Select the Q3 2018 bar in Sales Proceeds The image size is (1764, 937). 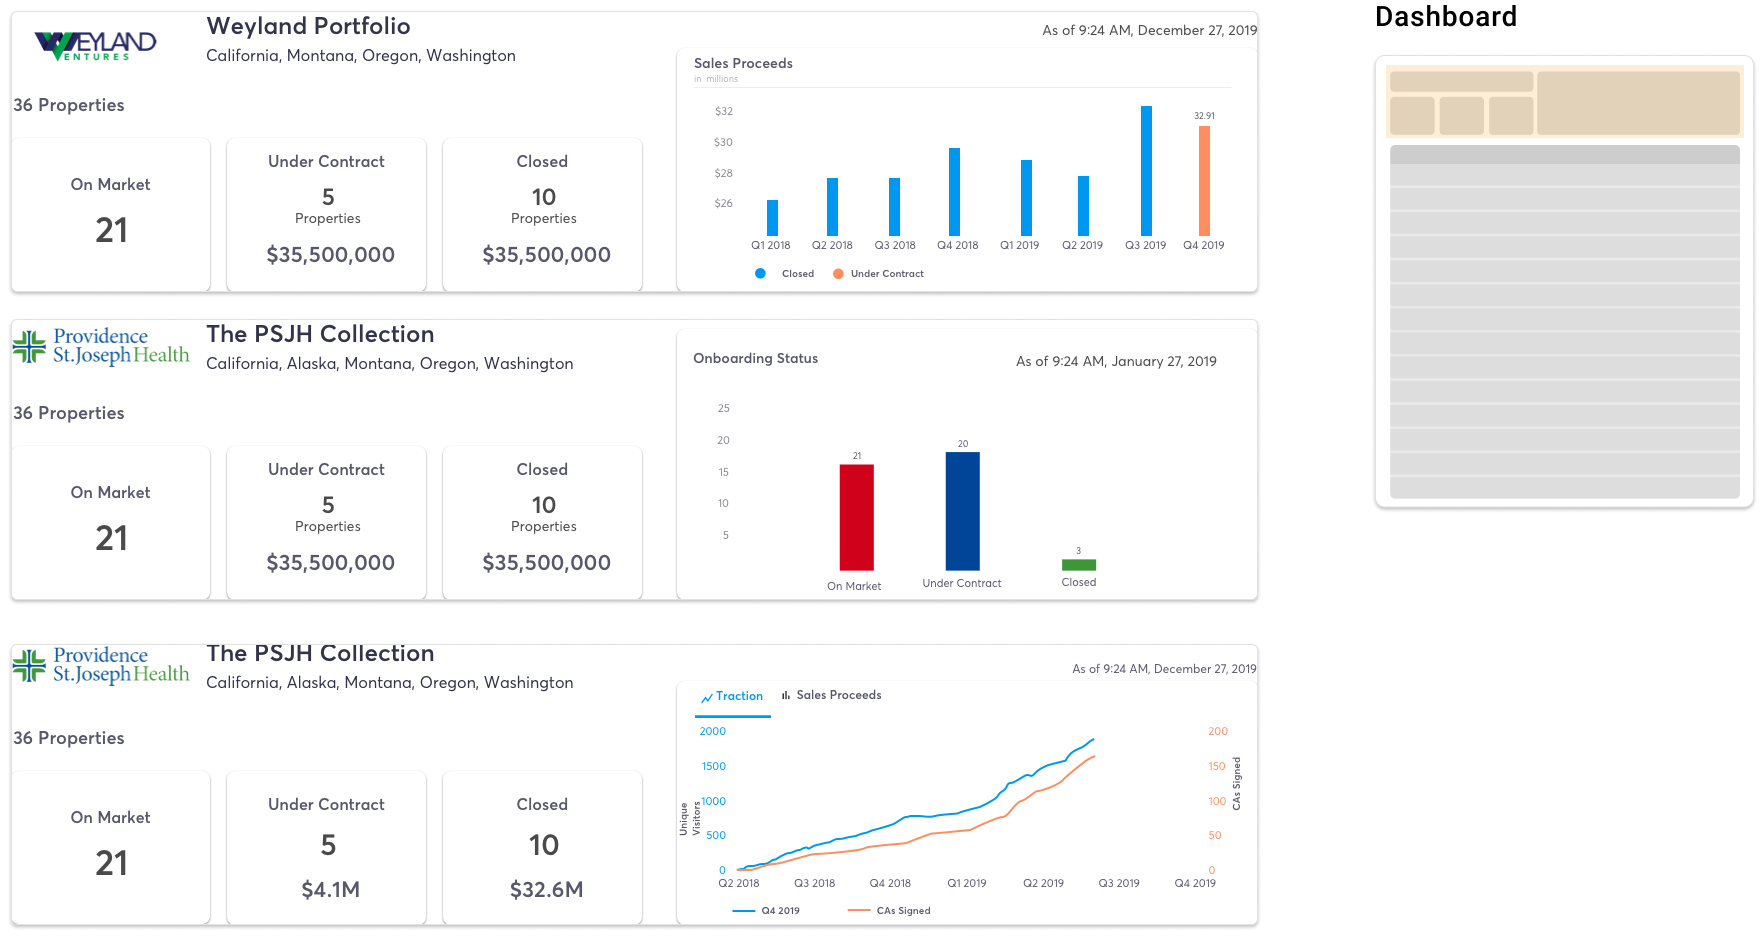894,207
